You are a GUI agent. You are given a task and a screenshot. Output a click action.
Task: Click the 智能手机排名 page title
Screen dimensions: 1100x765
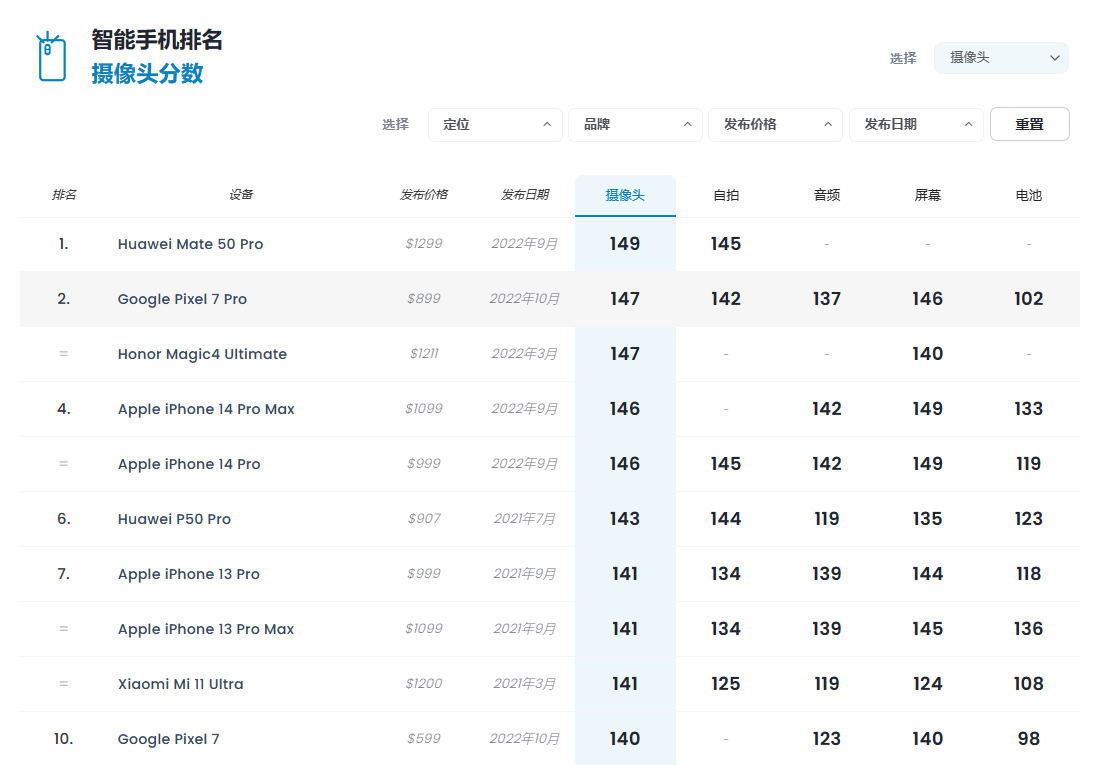157,39
